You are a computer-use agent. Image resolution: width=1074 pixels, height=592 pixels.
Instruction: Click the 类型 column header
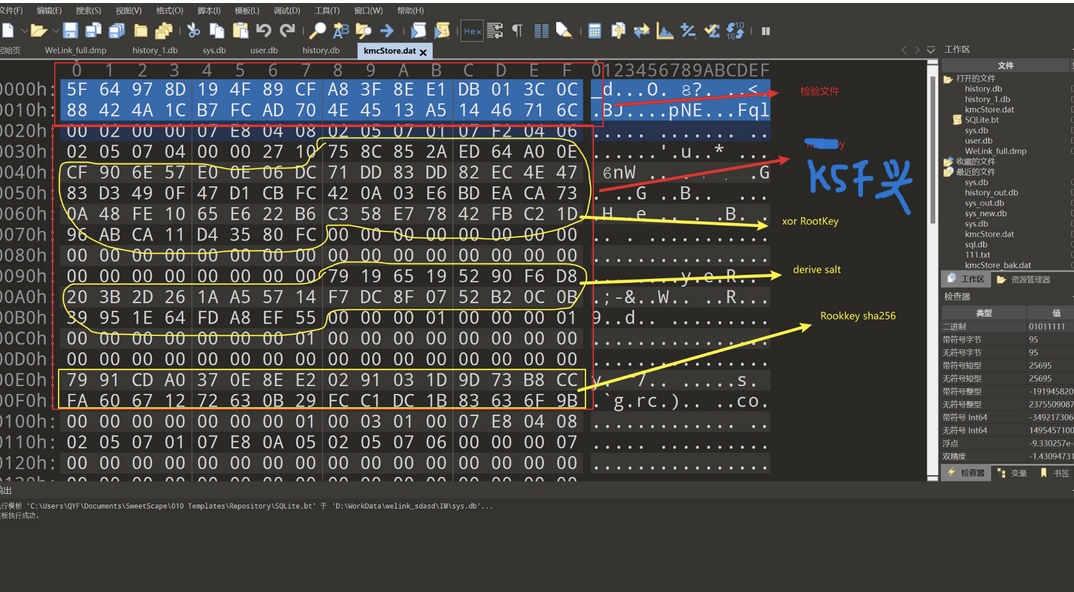984,312
